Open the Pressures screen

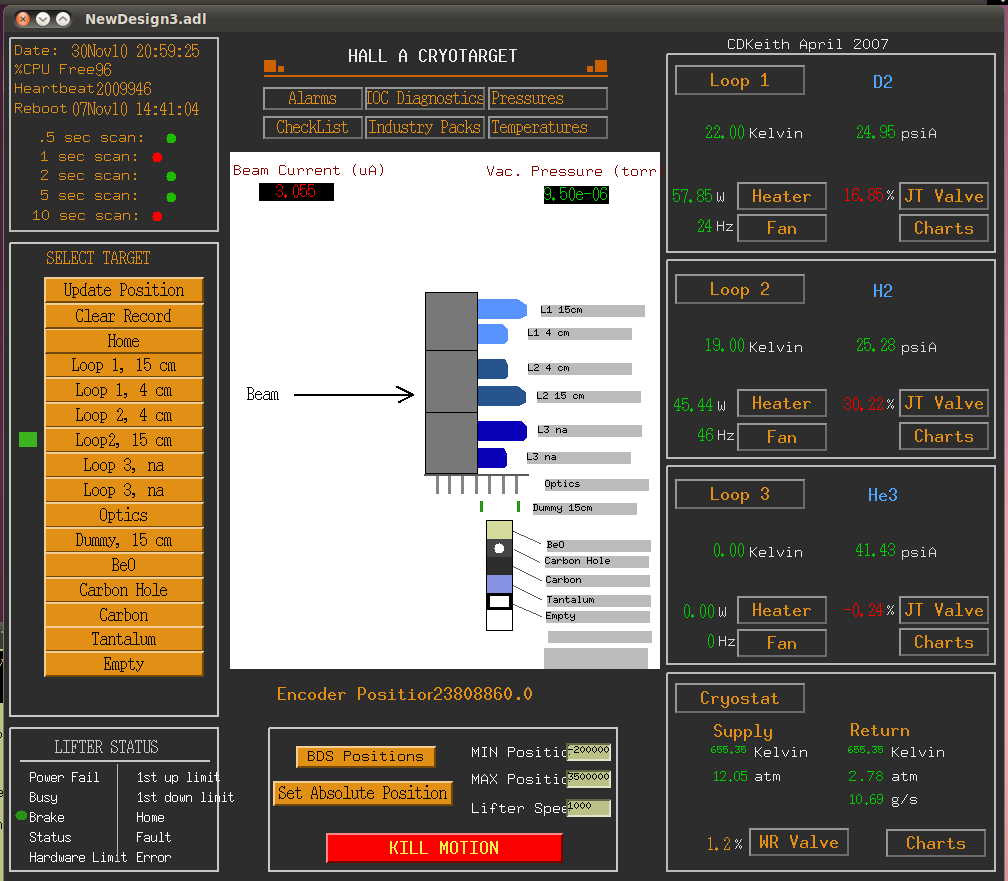[x=548, y=98]
